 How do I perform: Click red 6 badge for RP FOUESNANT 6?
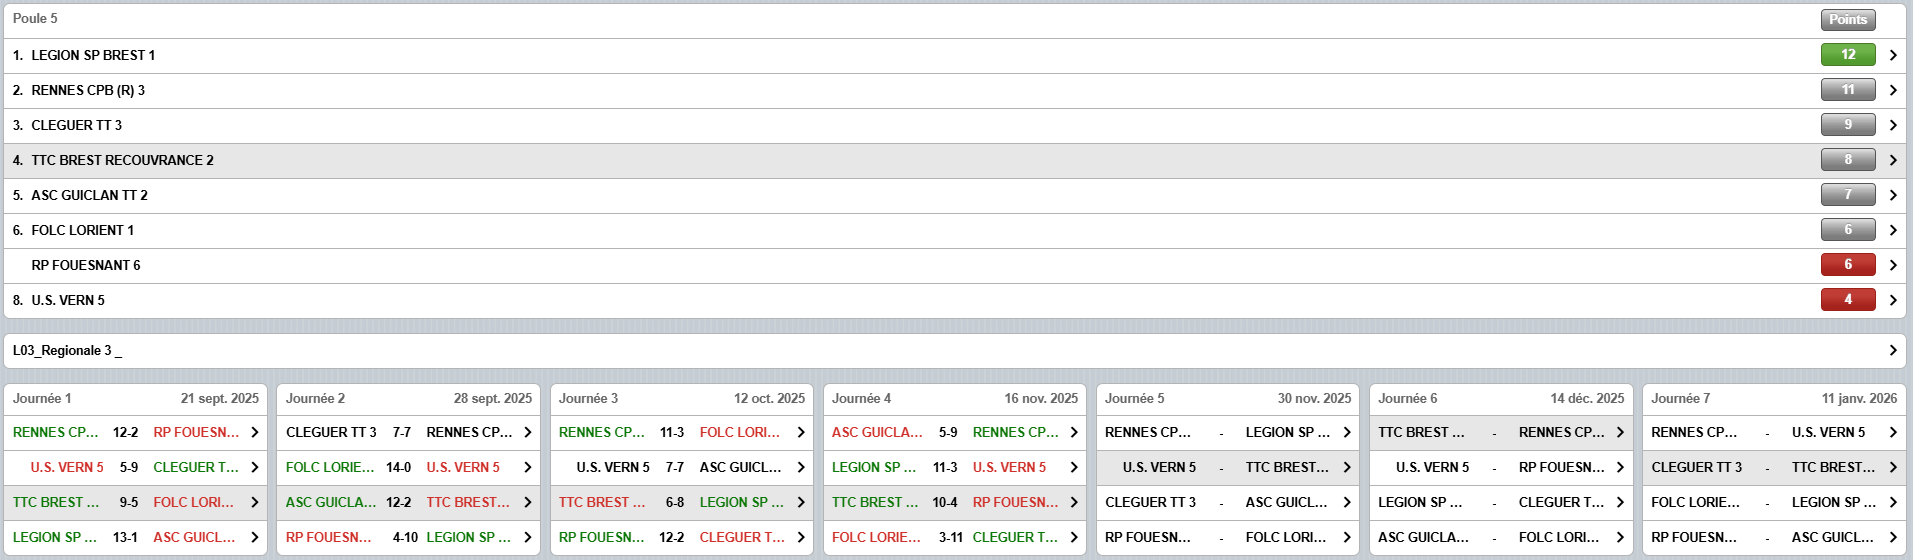[1847, 265]
